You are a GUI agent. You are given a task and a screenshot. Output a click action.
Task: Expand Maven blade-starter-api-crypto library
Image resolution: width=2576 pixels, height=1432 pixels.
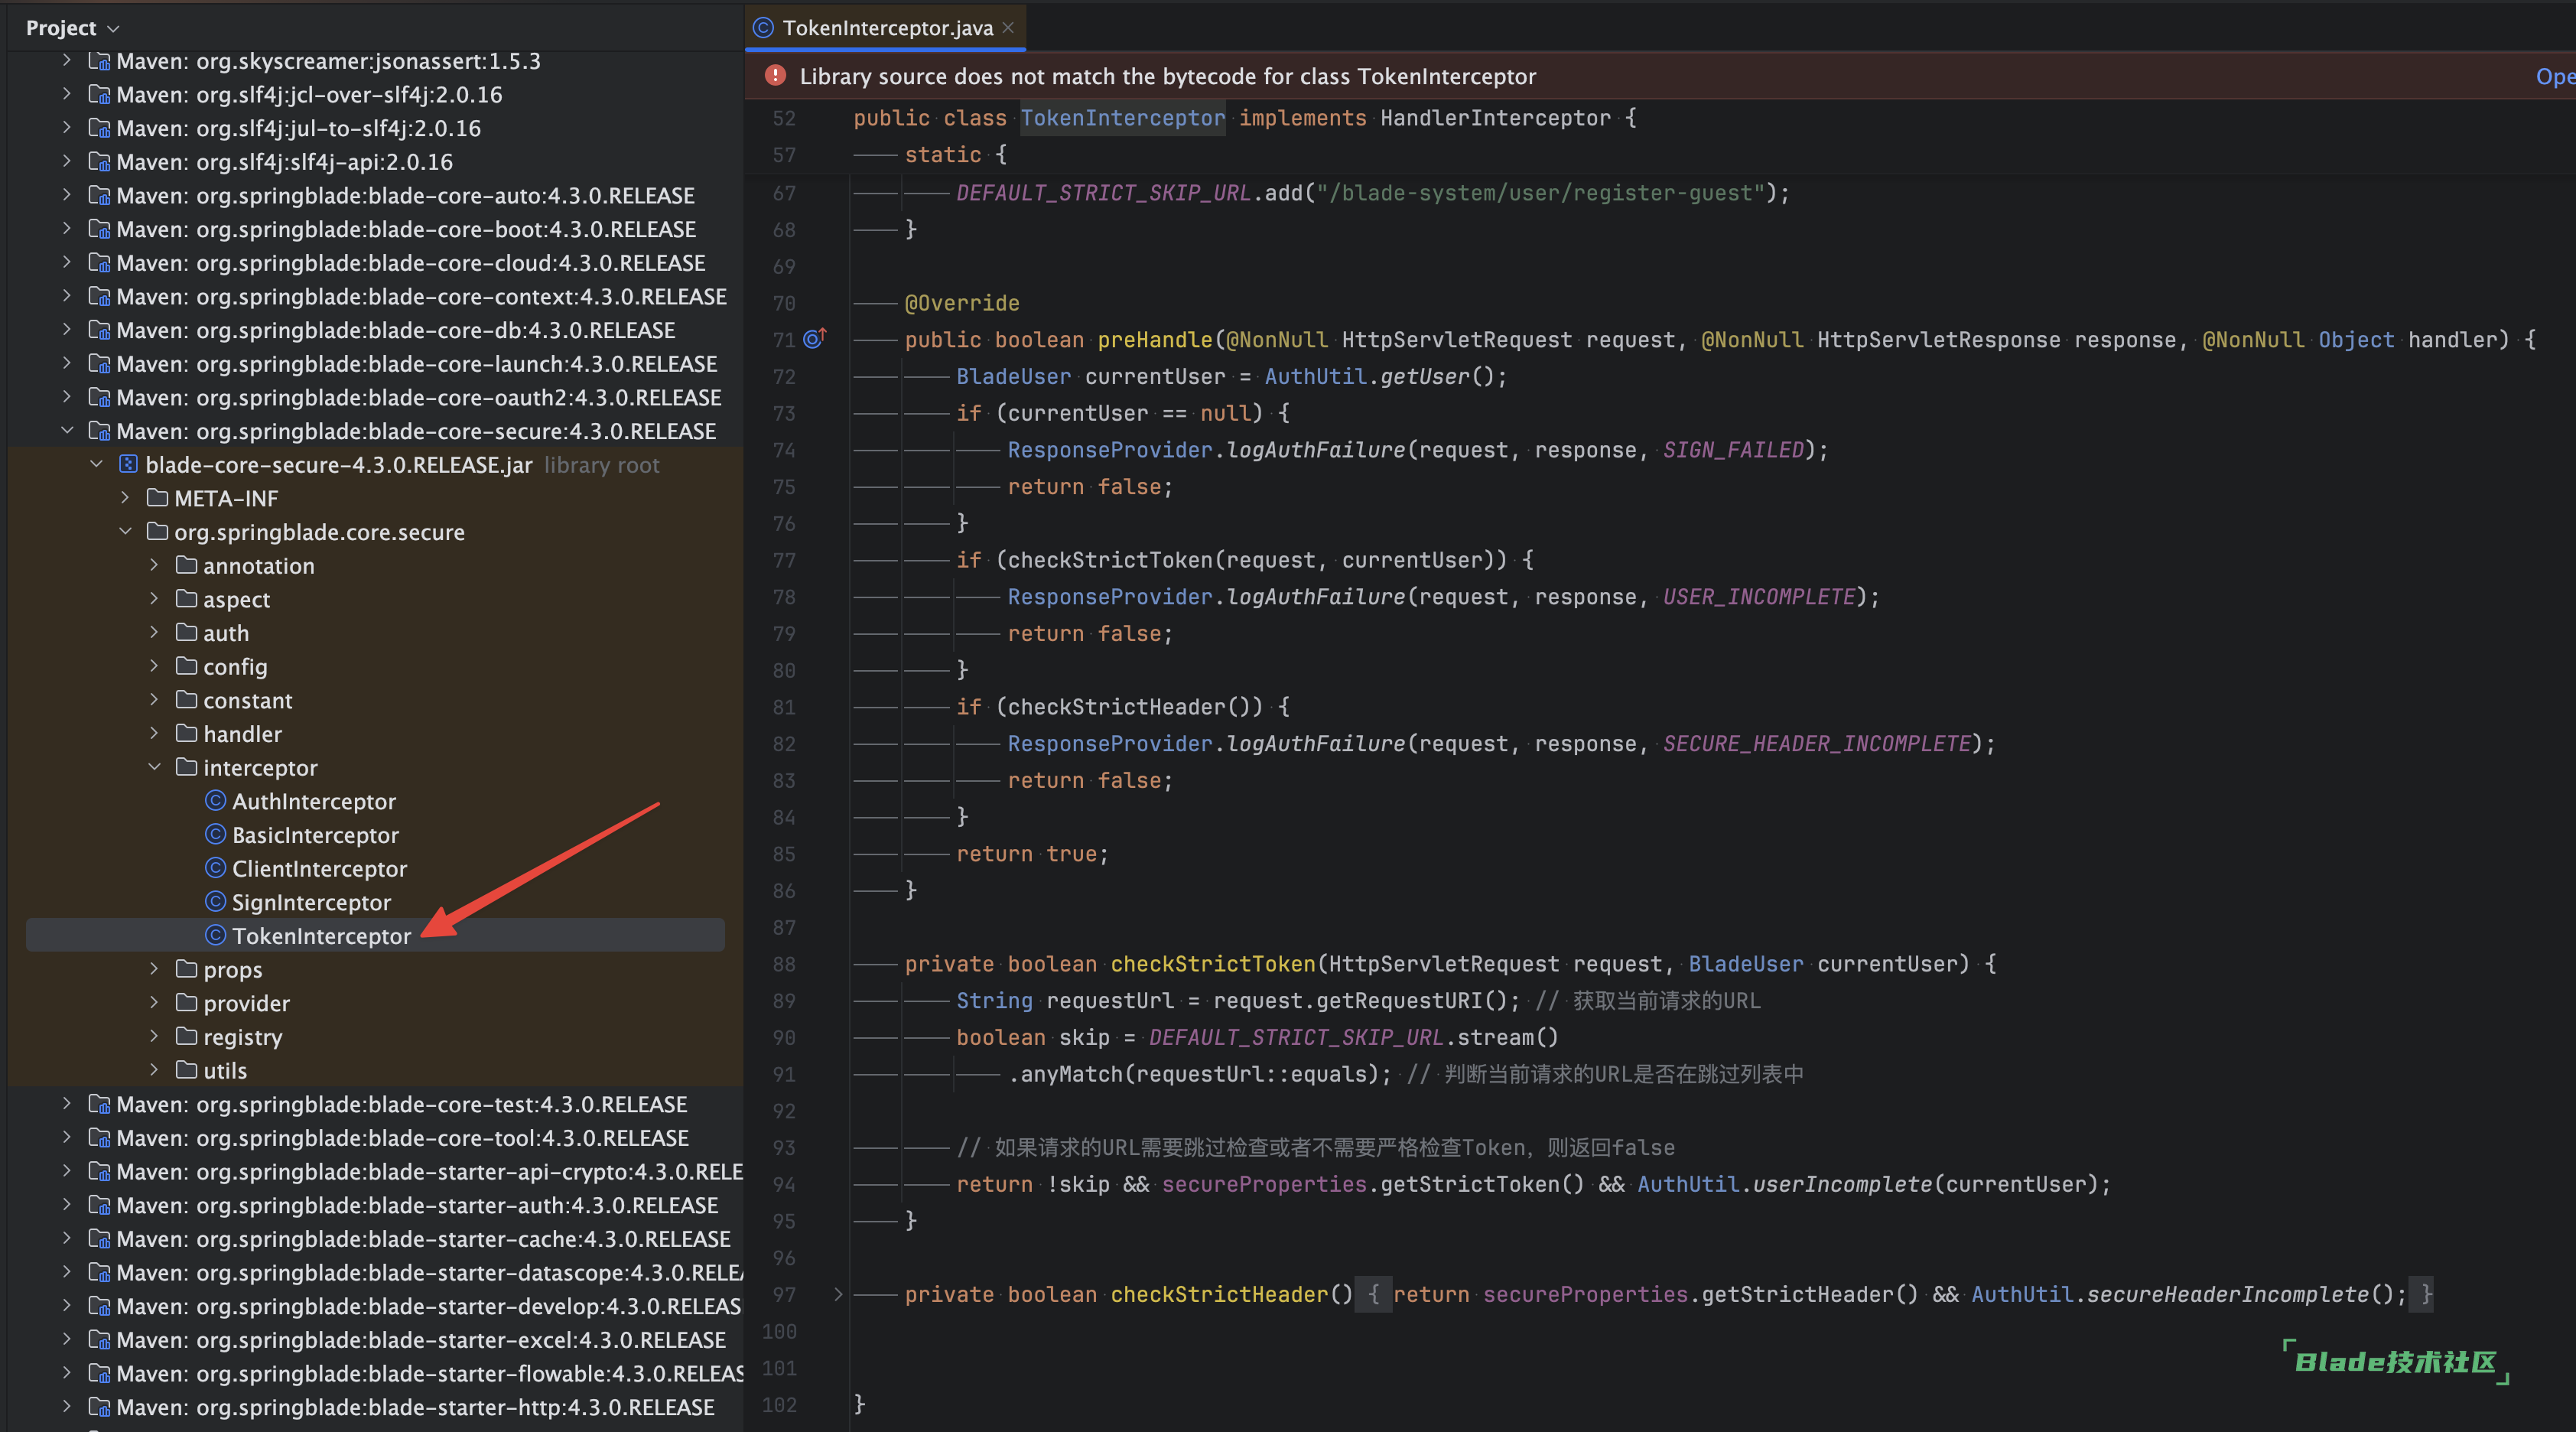pos(67,1171)
